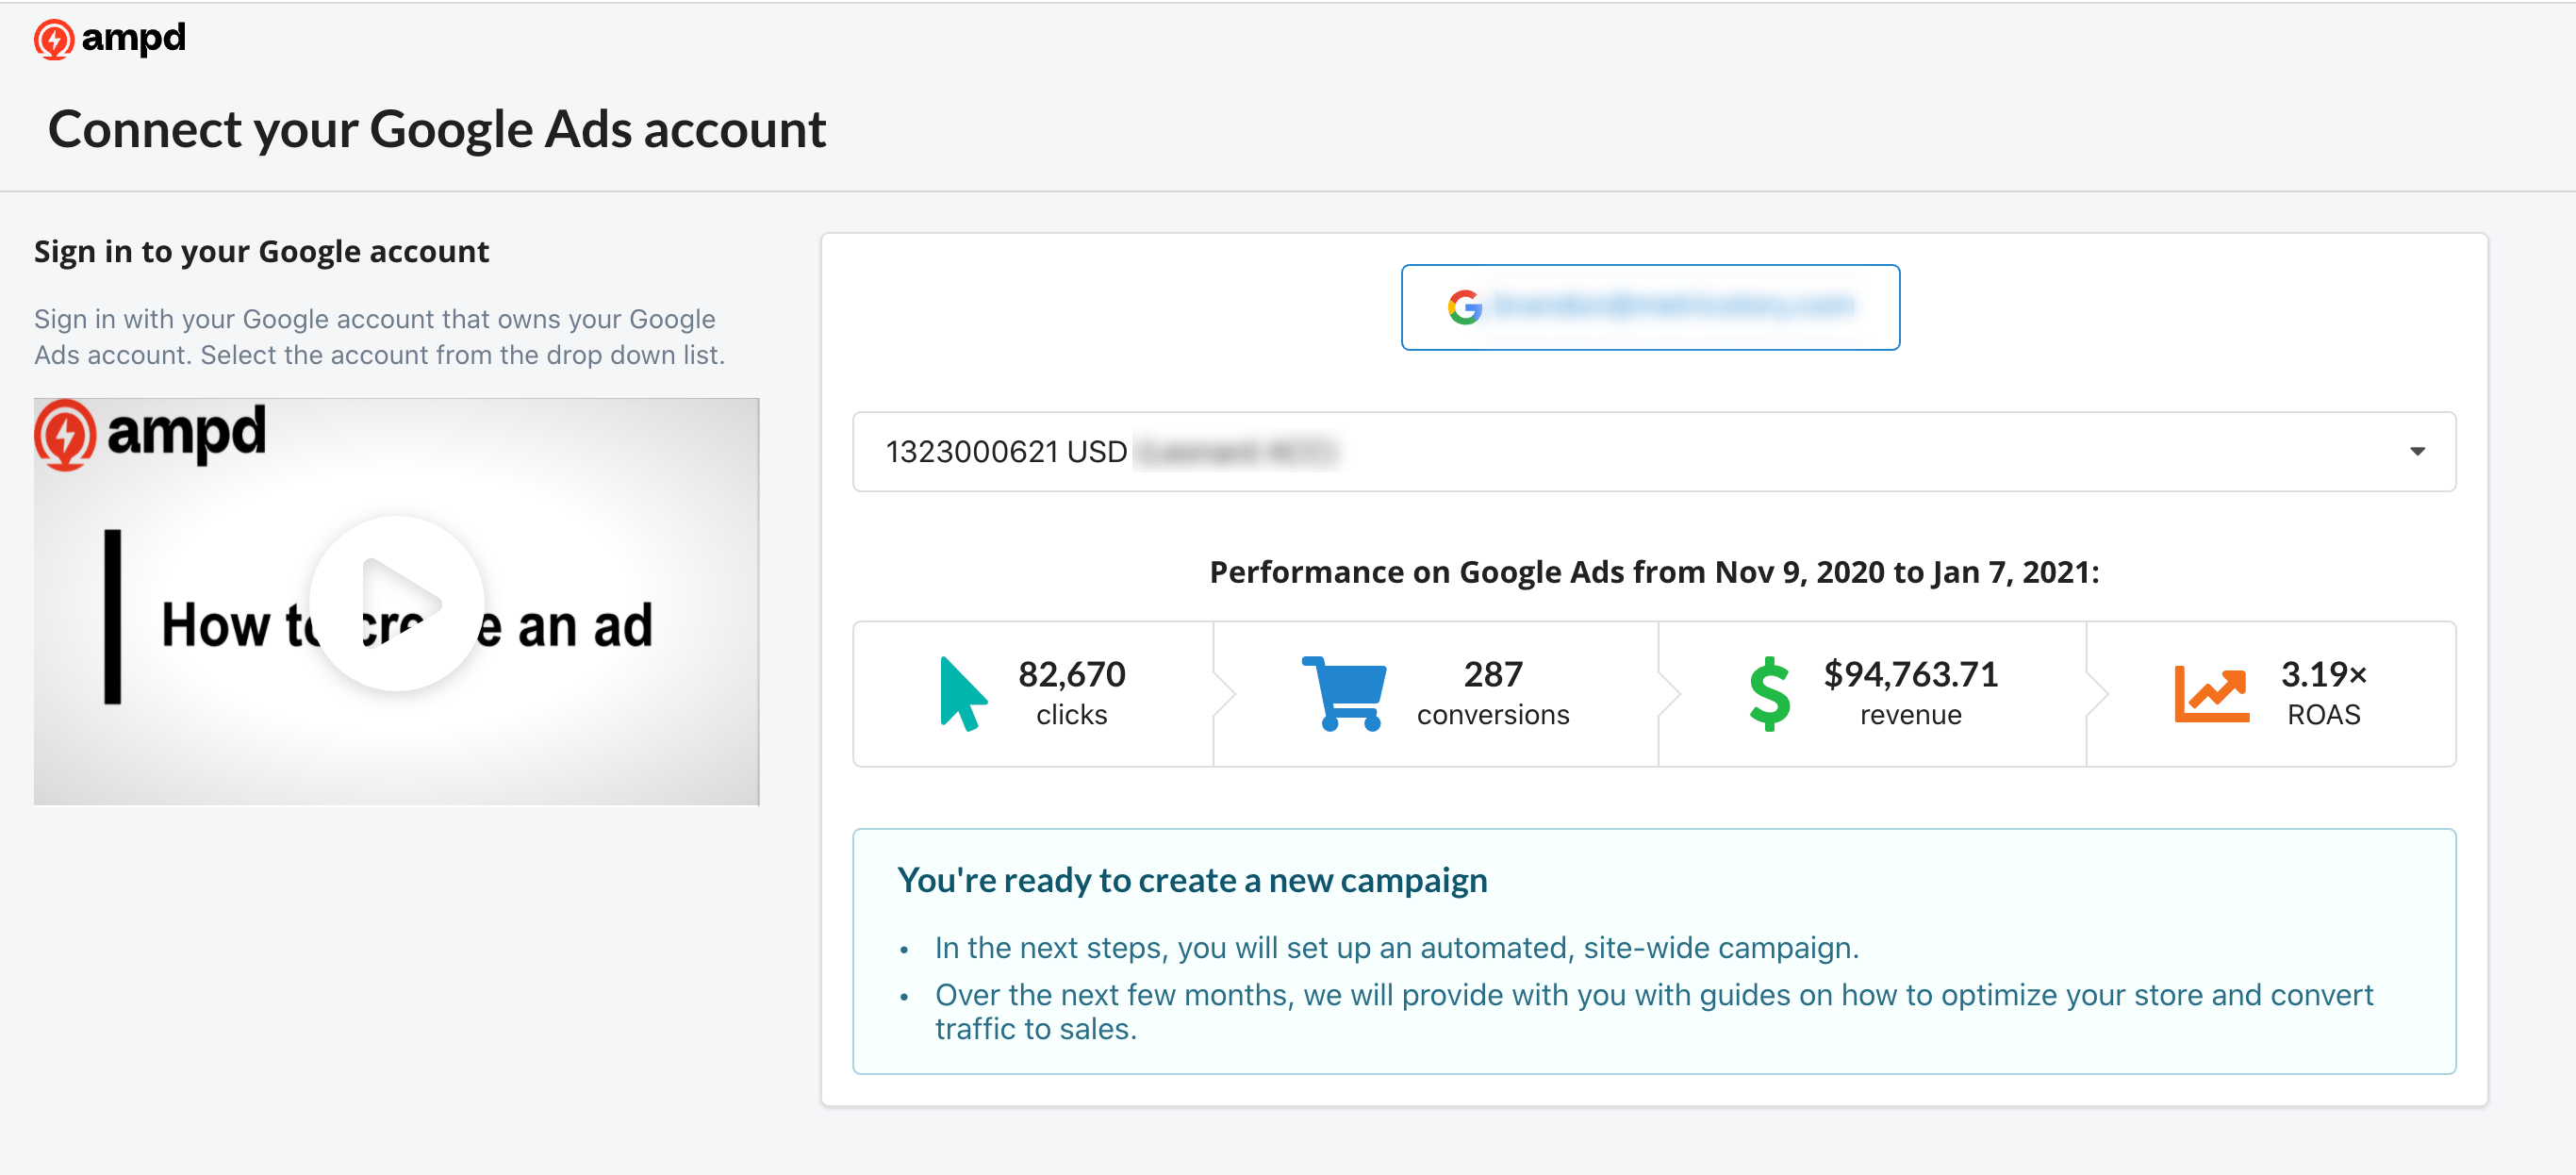Play the How to create an ad video
2576x1175 pixels.
coord(397,603)
